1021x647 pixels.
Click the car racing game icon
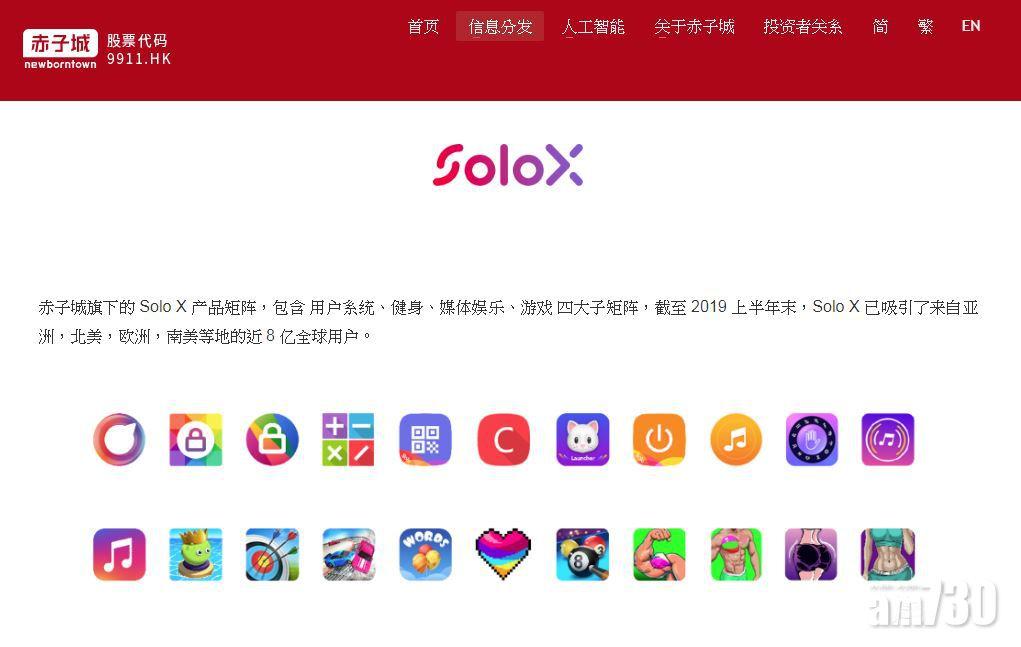(348, 555)
